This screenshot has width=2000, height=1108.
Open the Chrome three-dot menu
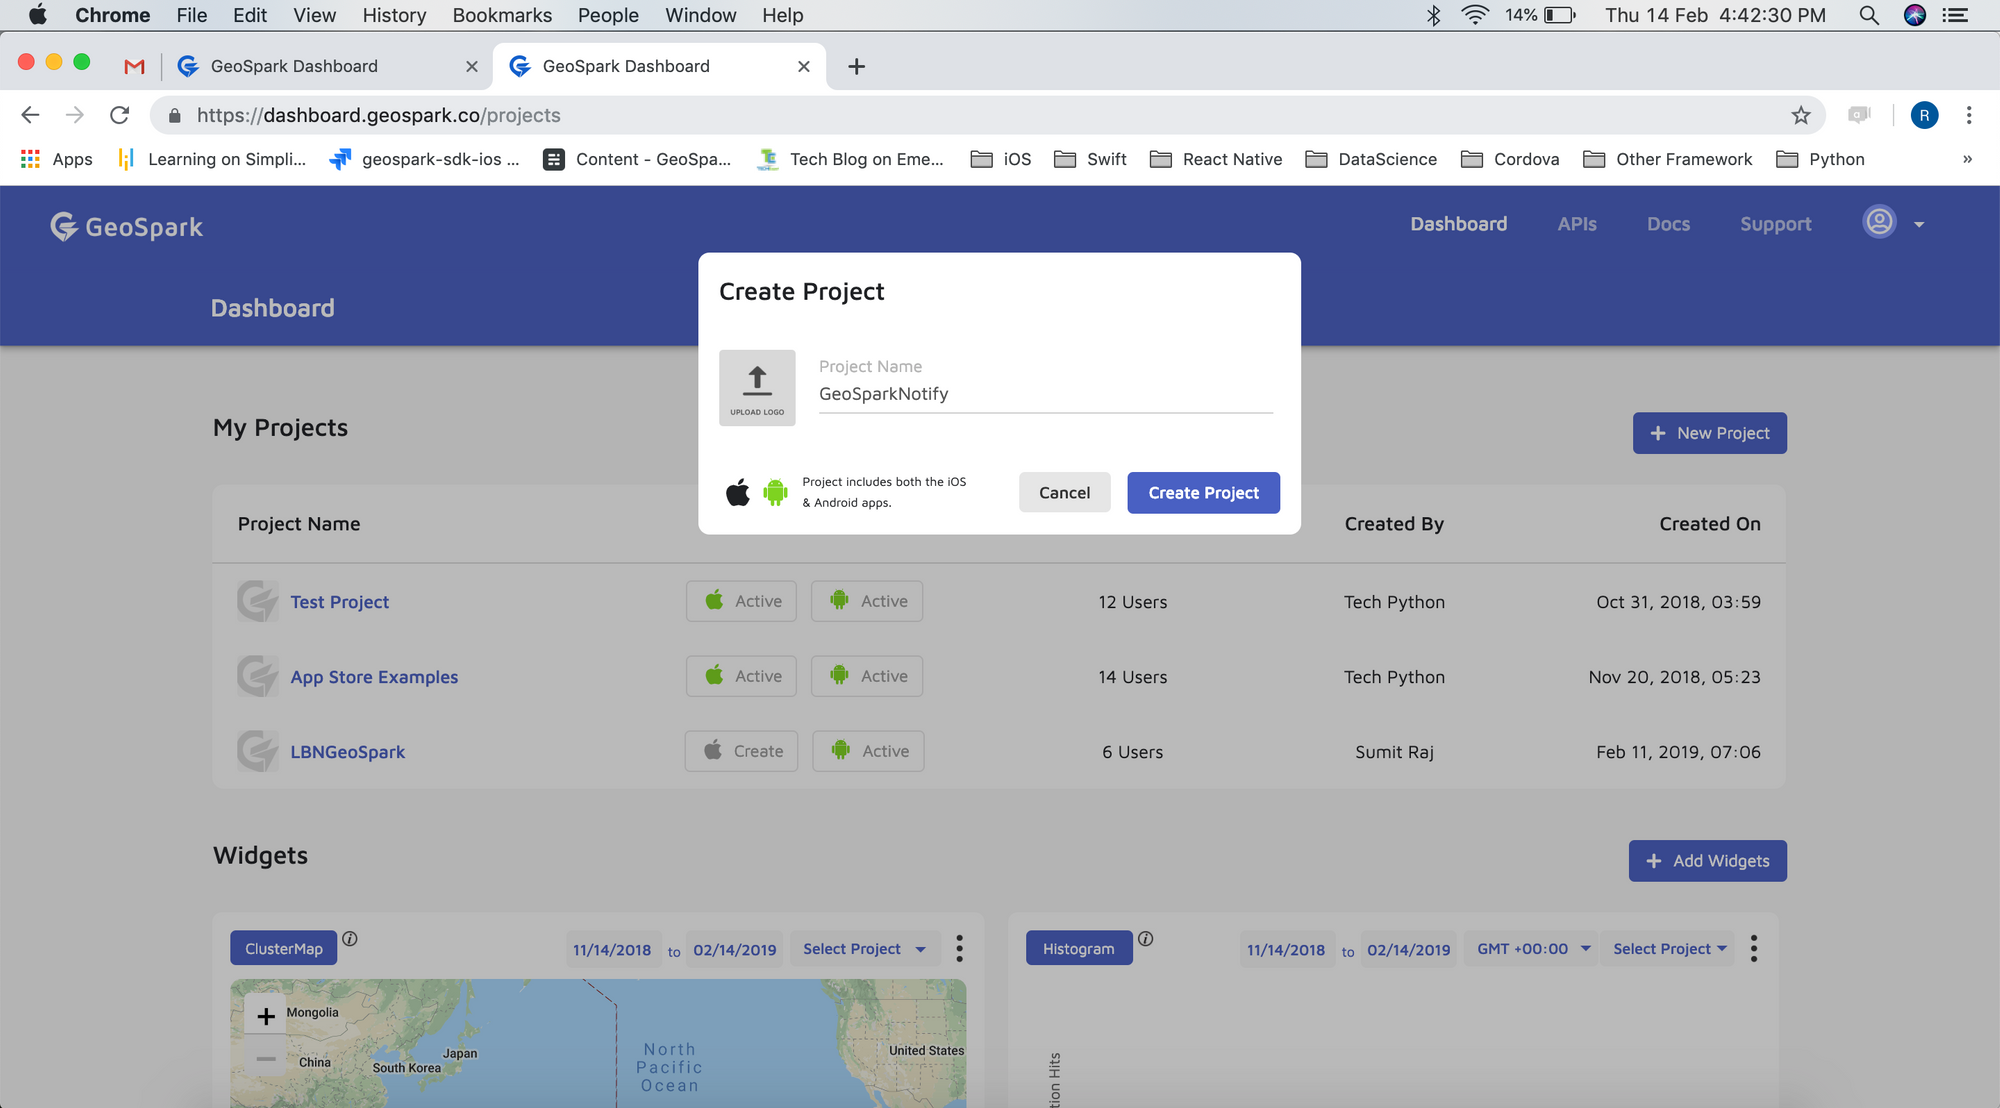pos(1969,115)
